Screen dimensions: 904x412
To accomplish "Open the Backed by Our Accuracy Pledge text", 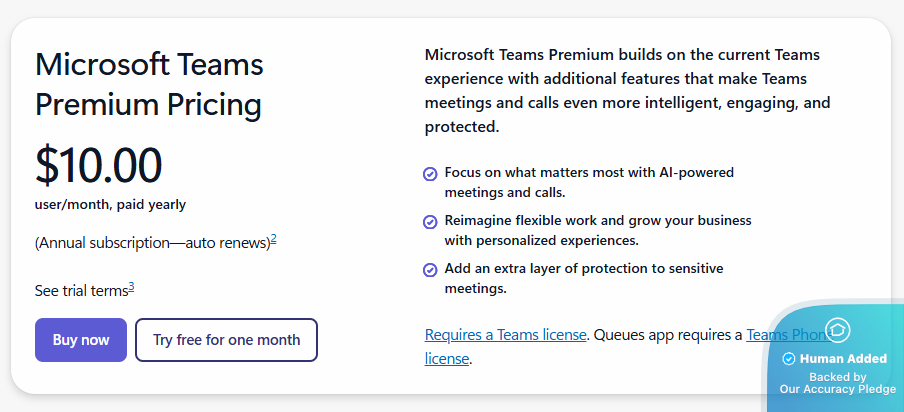I will [838, 383].
